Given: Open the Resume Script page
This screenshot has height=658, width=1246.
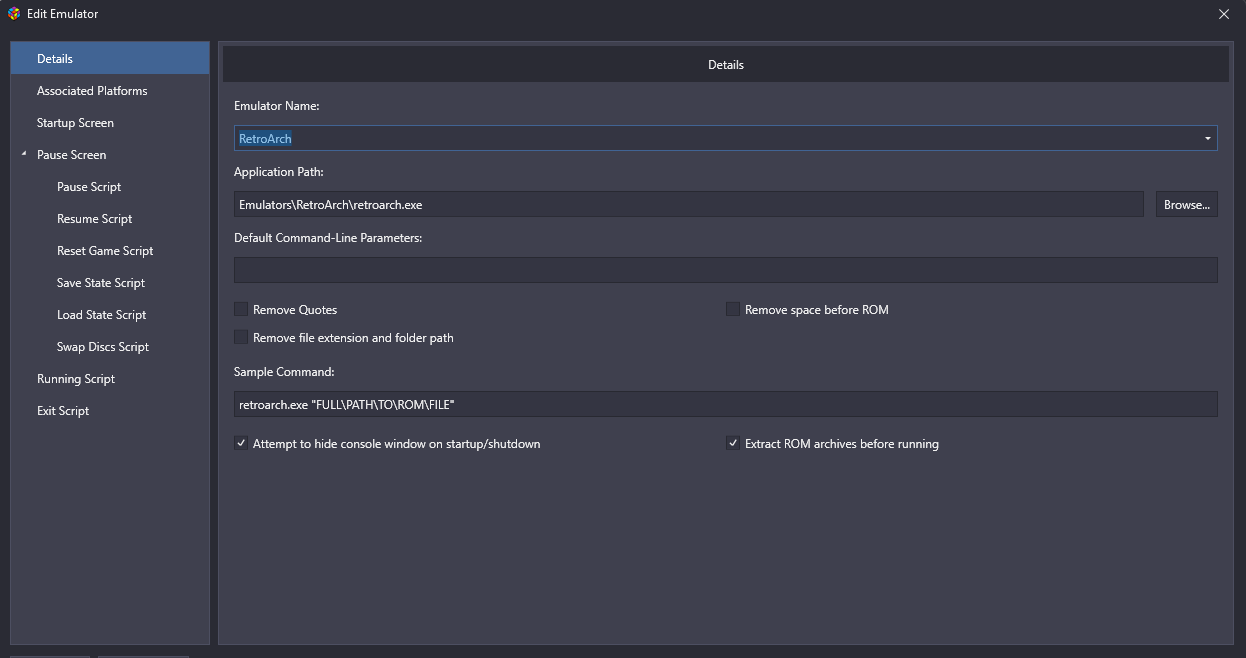Looking at the screenshot, I should pyautogui.click(x=94, y=219).
